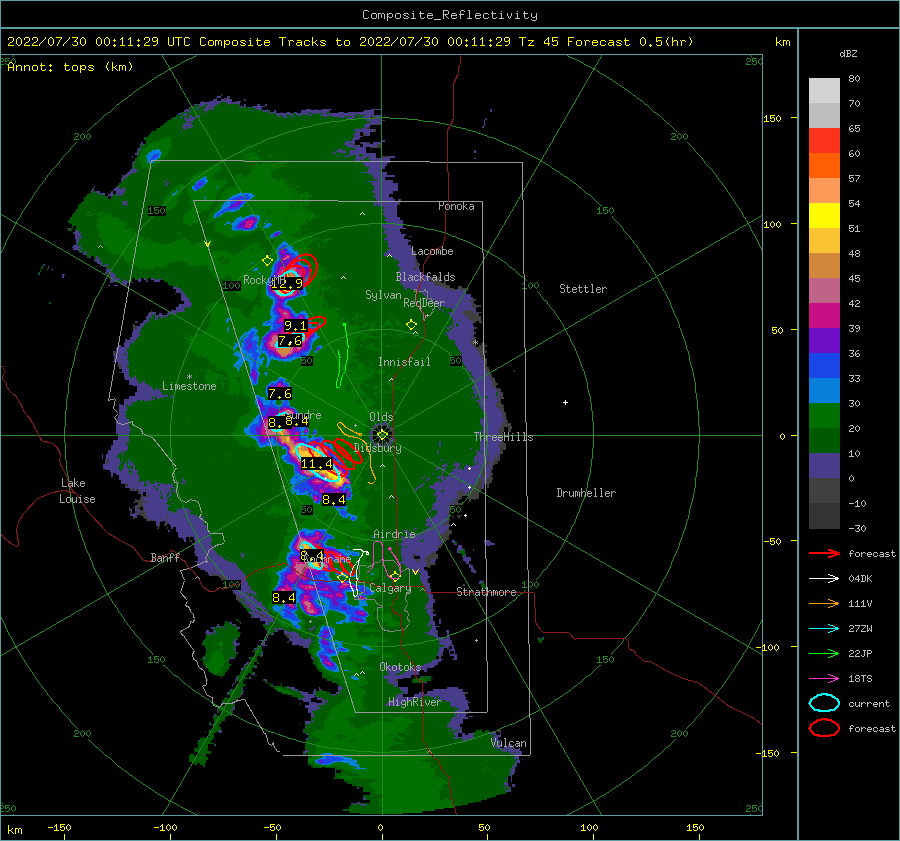This screenshot has width=900, height=841.
Task: Click the Olds label
Action: (381, 417)
